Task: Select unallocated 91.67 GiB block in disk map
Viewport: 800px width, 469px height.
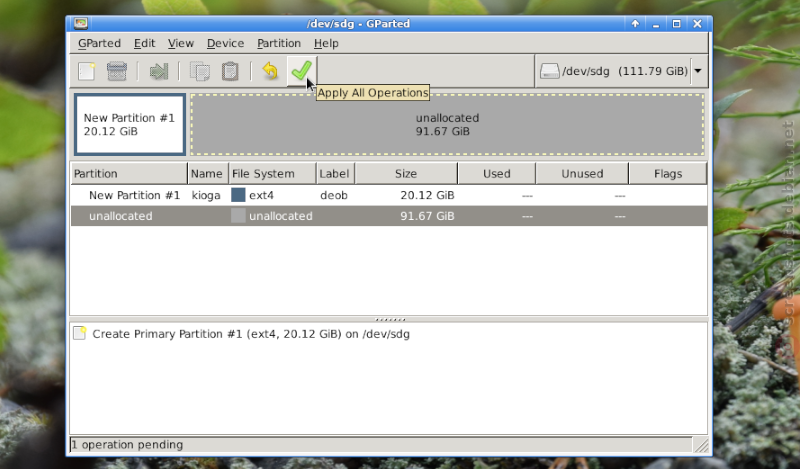Action: 447,125
